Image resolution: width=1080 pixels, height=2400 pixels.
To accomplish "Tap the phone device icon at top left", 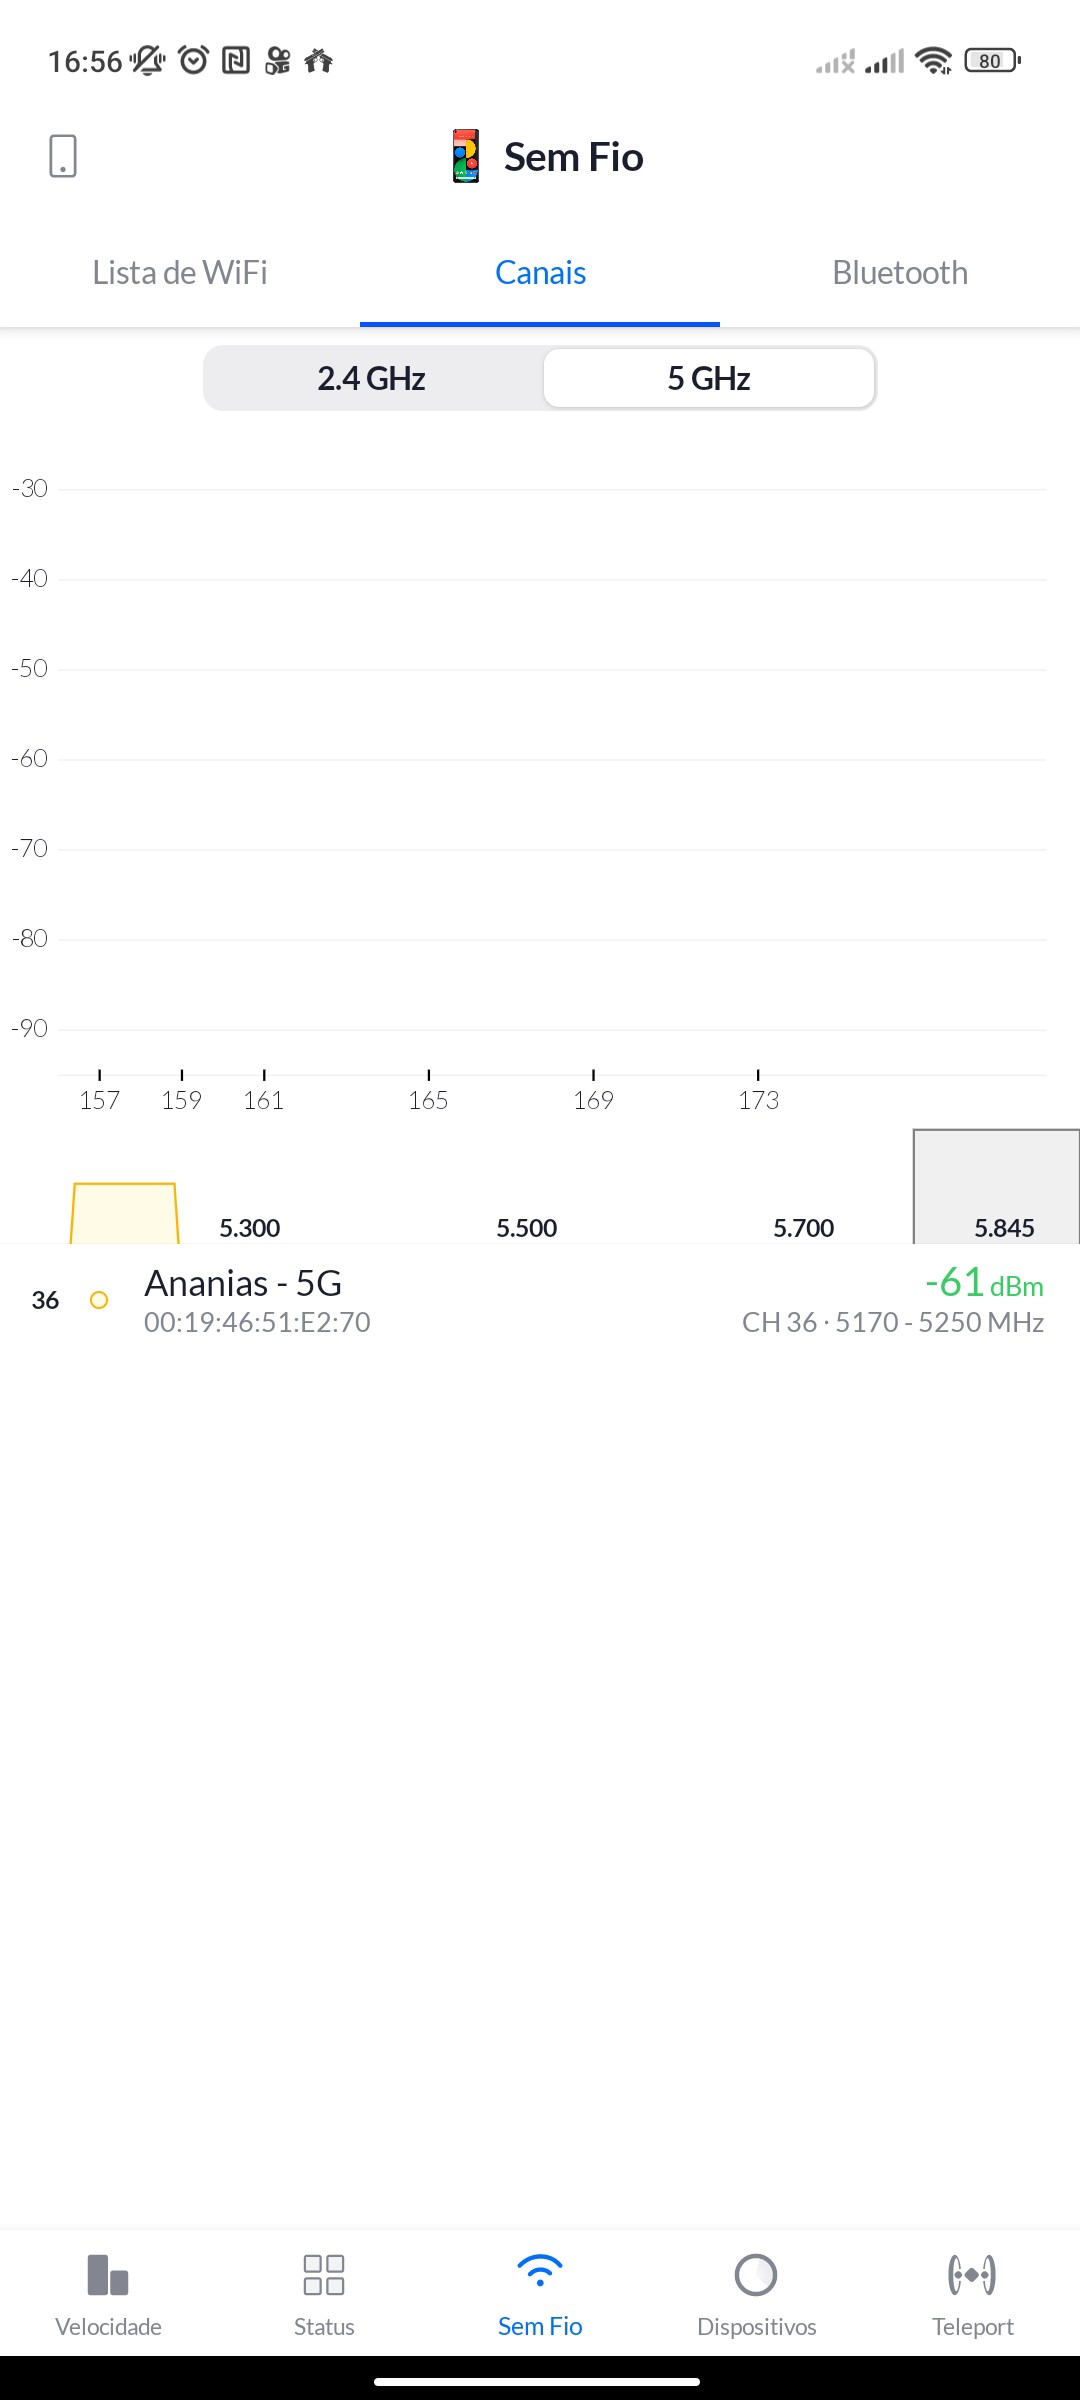I will coord(62,157).
